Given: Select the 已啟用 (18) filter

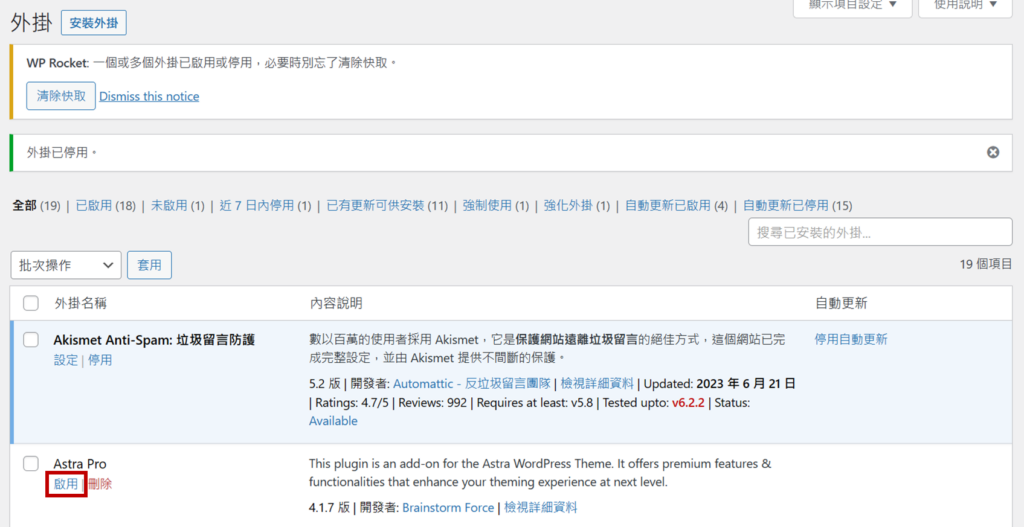Looking at the screenshot, I should pyautogui.click(x=106, y=206).
